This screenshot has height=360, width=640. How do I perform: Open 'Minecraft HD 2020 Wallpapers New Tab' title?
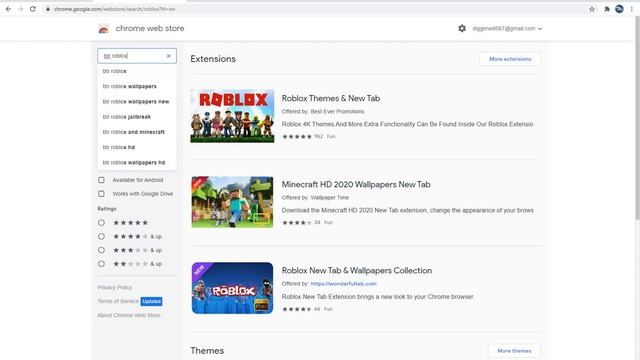(356, 184)
